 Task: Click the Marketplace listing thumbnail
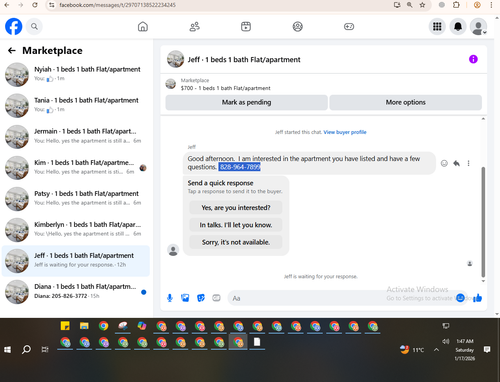pos(171,84)
